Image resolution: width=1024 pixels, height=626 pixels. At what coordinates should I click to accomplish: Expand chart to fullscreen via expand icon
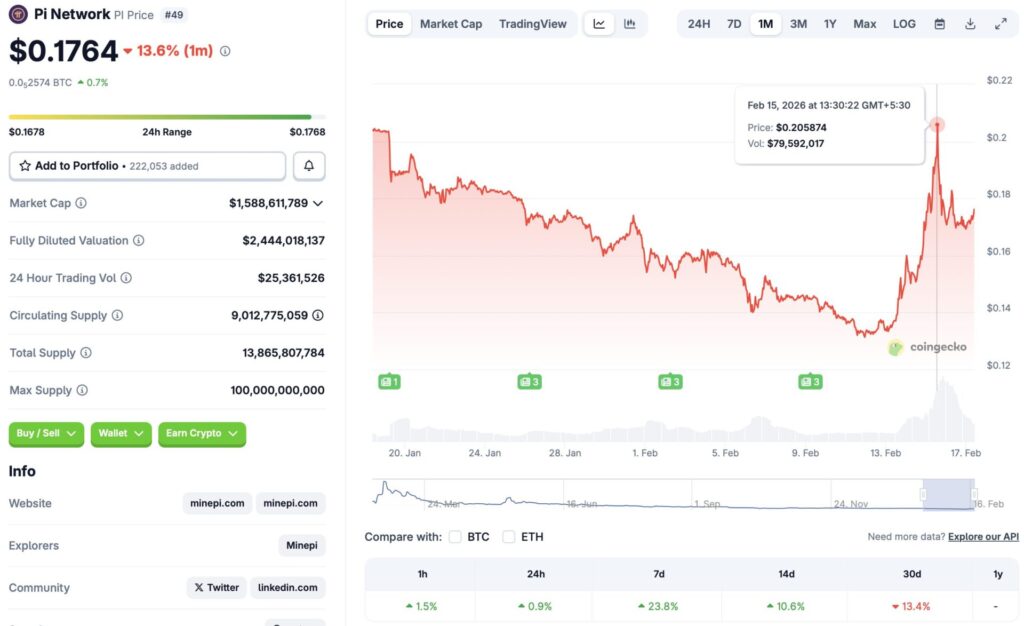[x=1001, y=23]
